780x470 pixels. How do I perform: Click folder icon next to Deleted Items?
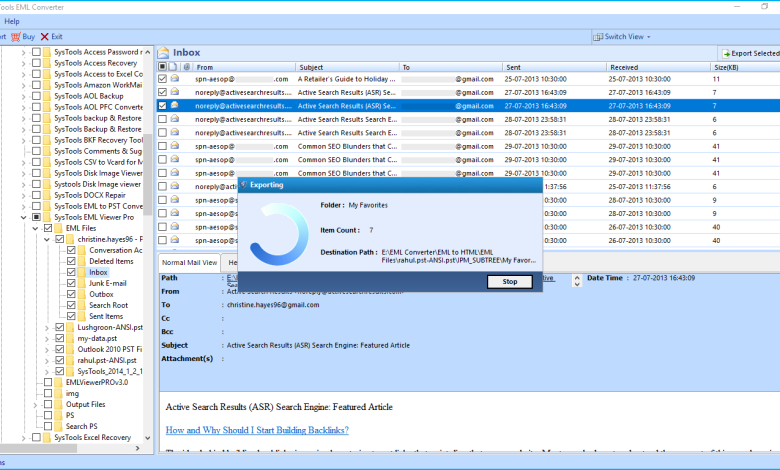(x=82, y=261)
